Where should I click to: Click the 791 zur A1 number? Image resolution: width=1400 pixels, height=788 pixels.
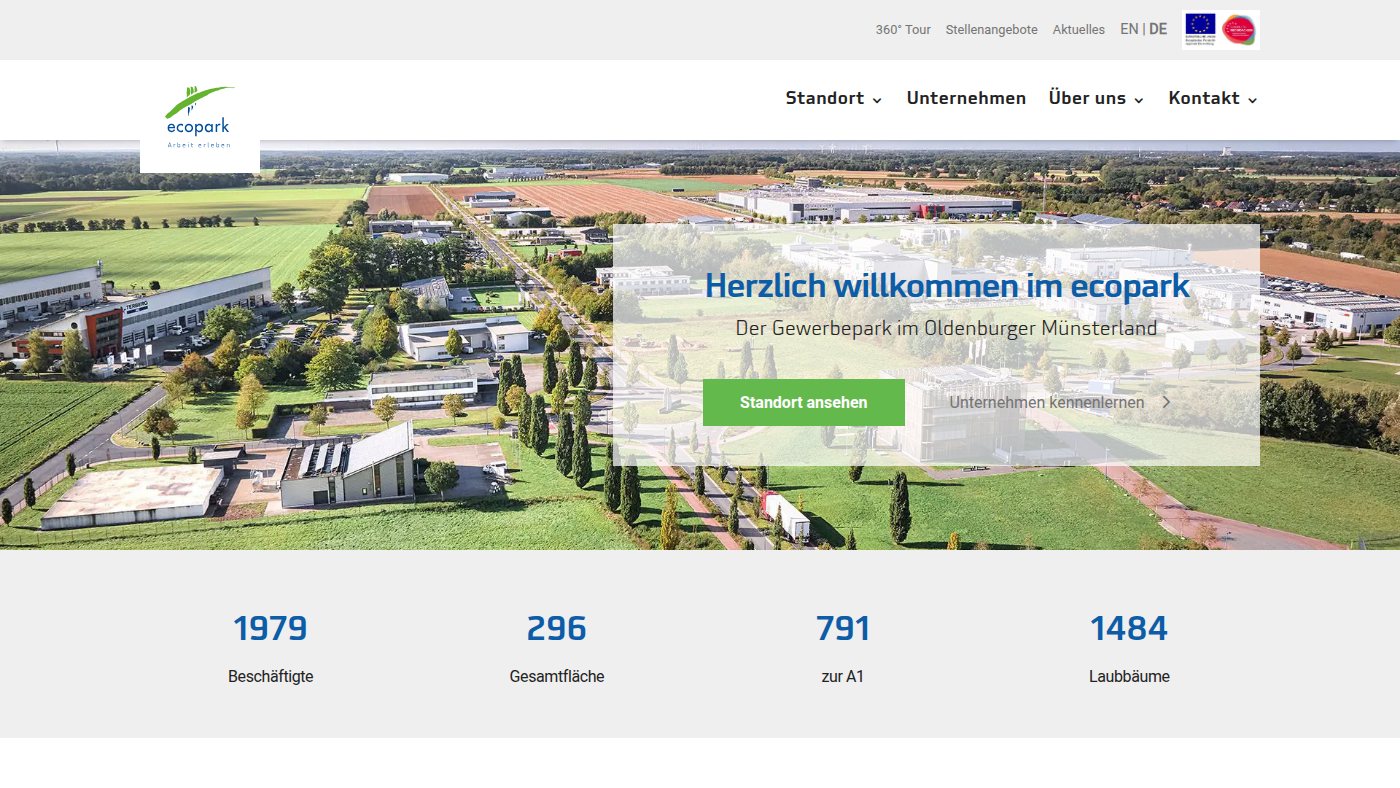tap(843, 628)
